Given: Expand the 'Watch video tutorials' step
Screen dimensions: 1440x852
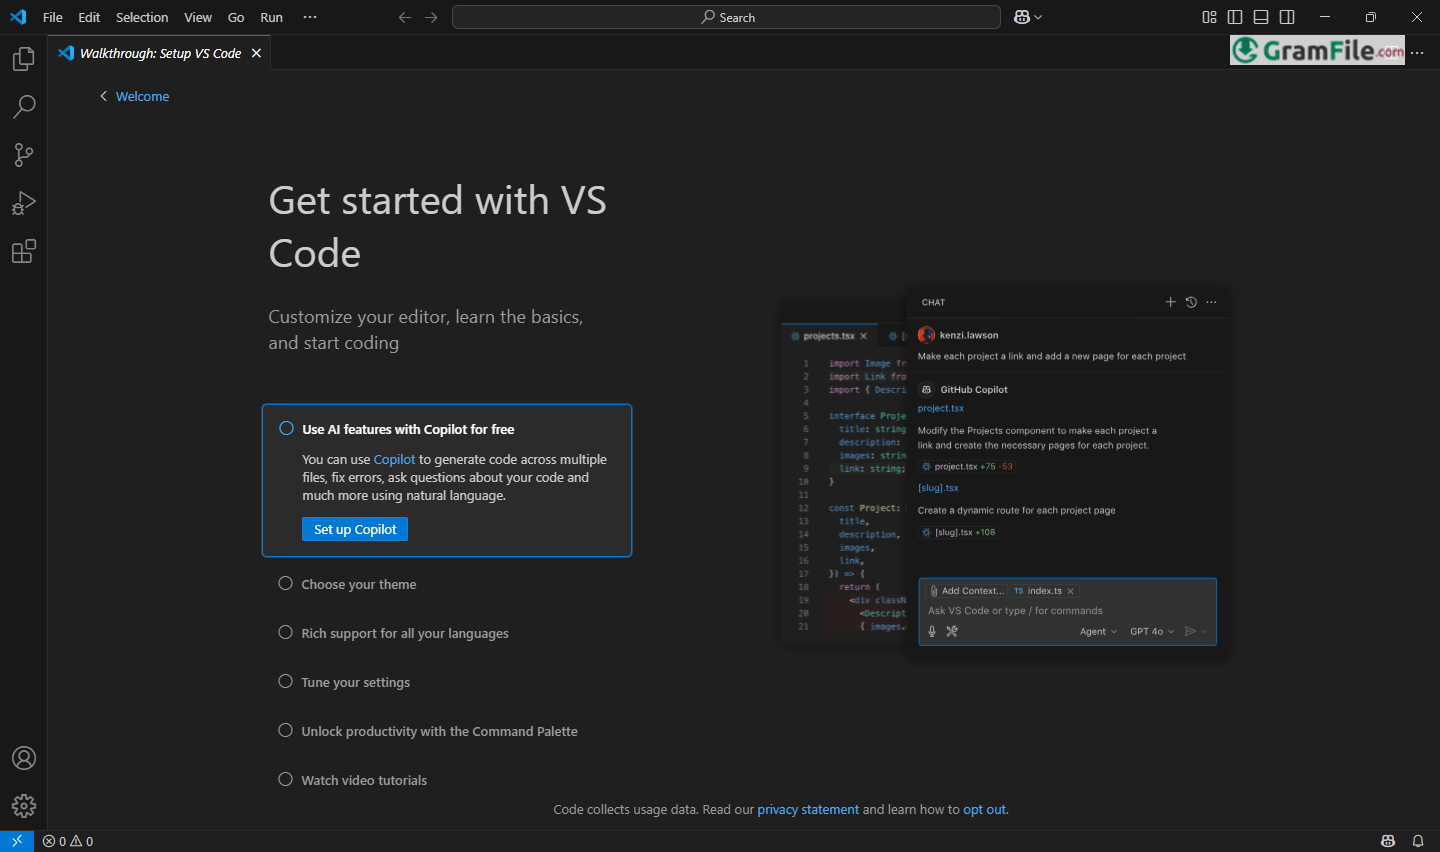Looking at the screenshot, I should 364,780.
